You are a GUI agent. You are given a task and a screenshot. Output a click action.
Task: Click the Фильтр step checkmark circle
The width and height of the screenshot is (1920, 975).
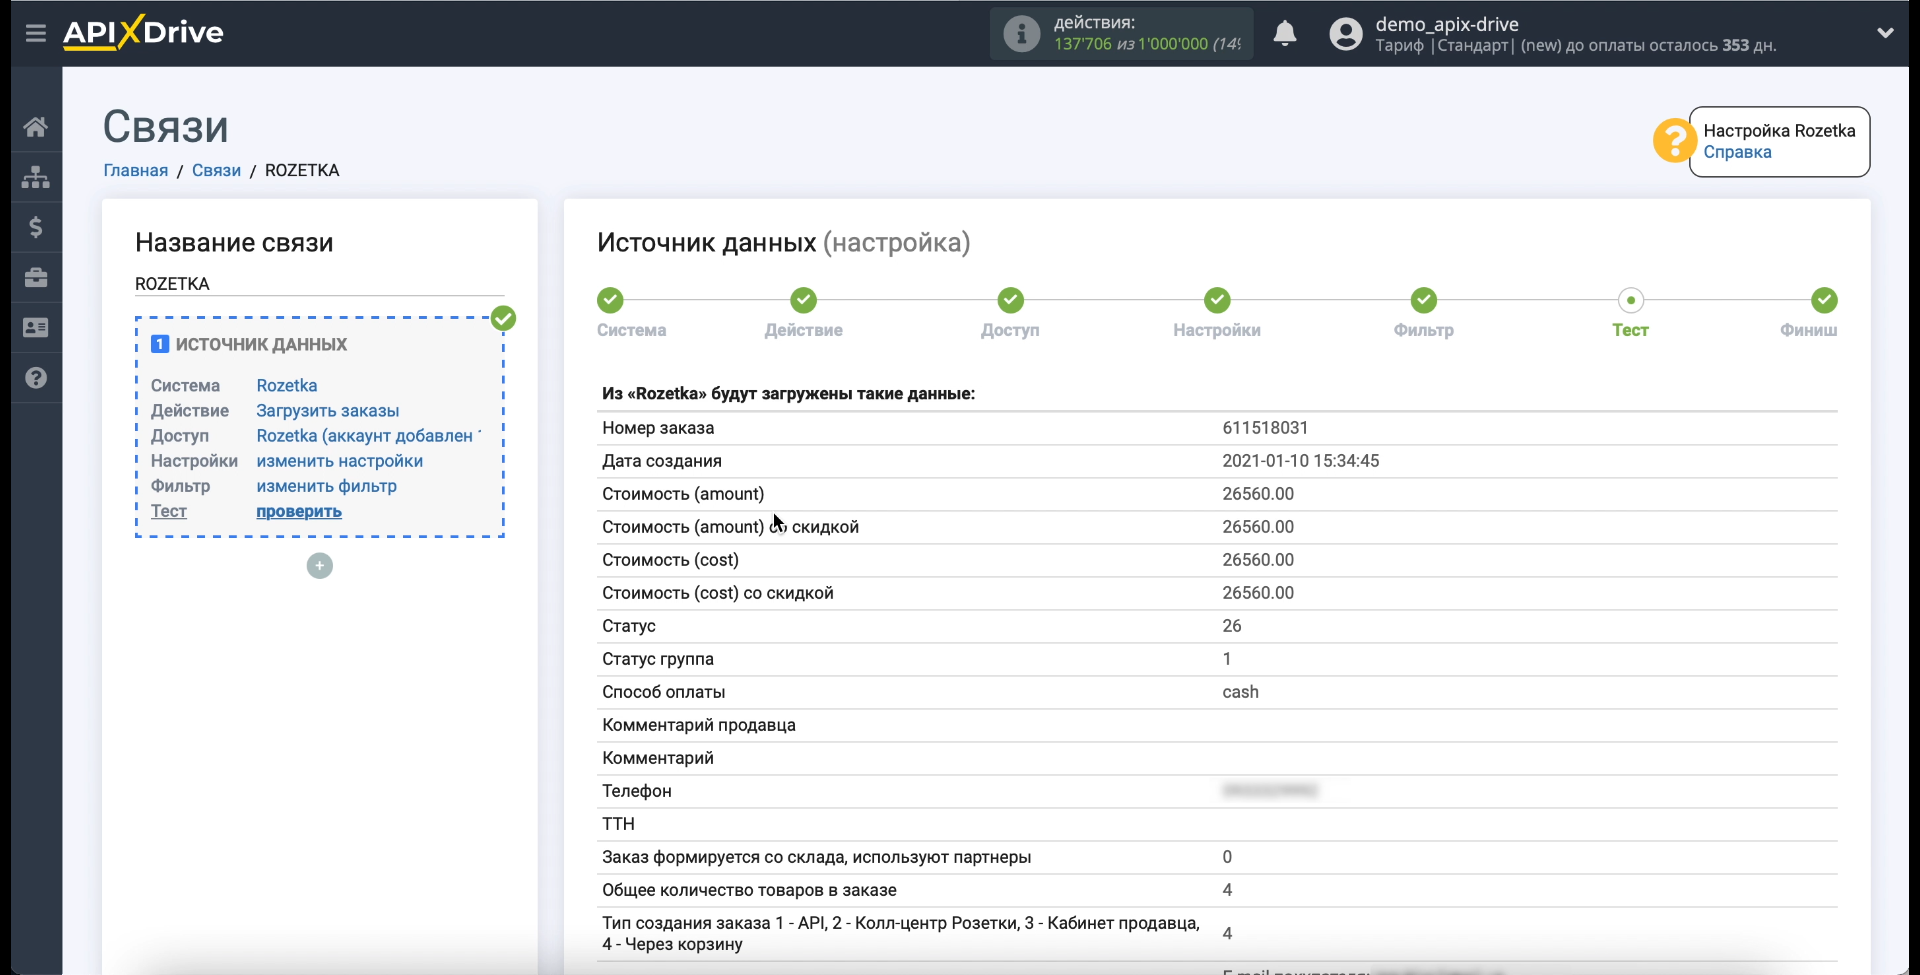click(x=1424, y=300)
